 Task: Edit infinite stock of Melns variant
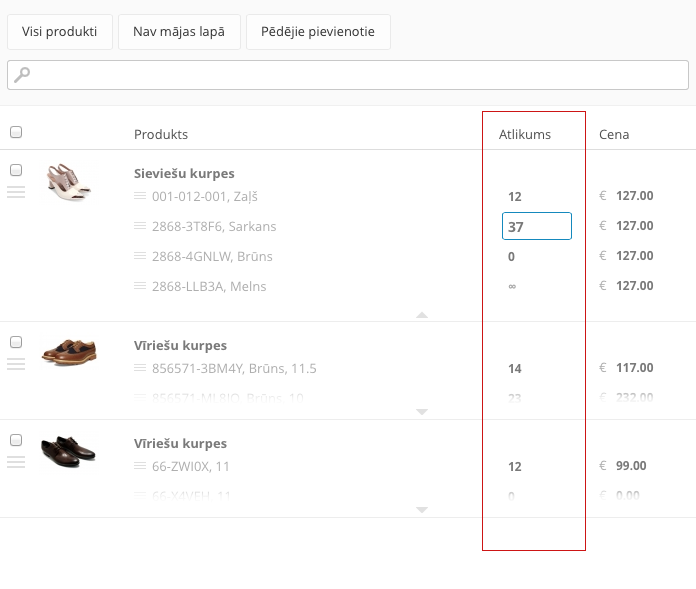tap(512, 286)
